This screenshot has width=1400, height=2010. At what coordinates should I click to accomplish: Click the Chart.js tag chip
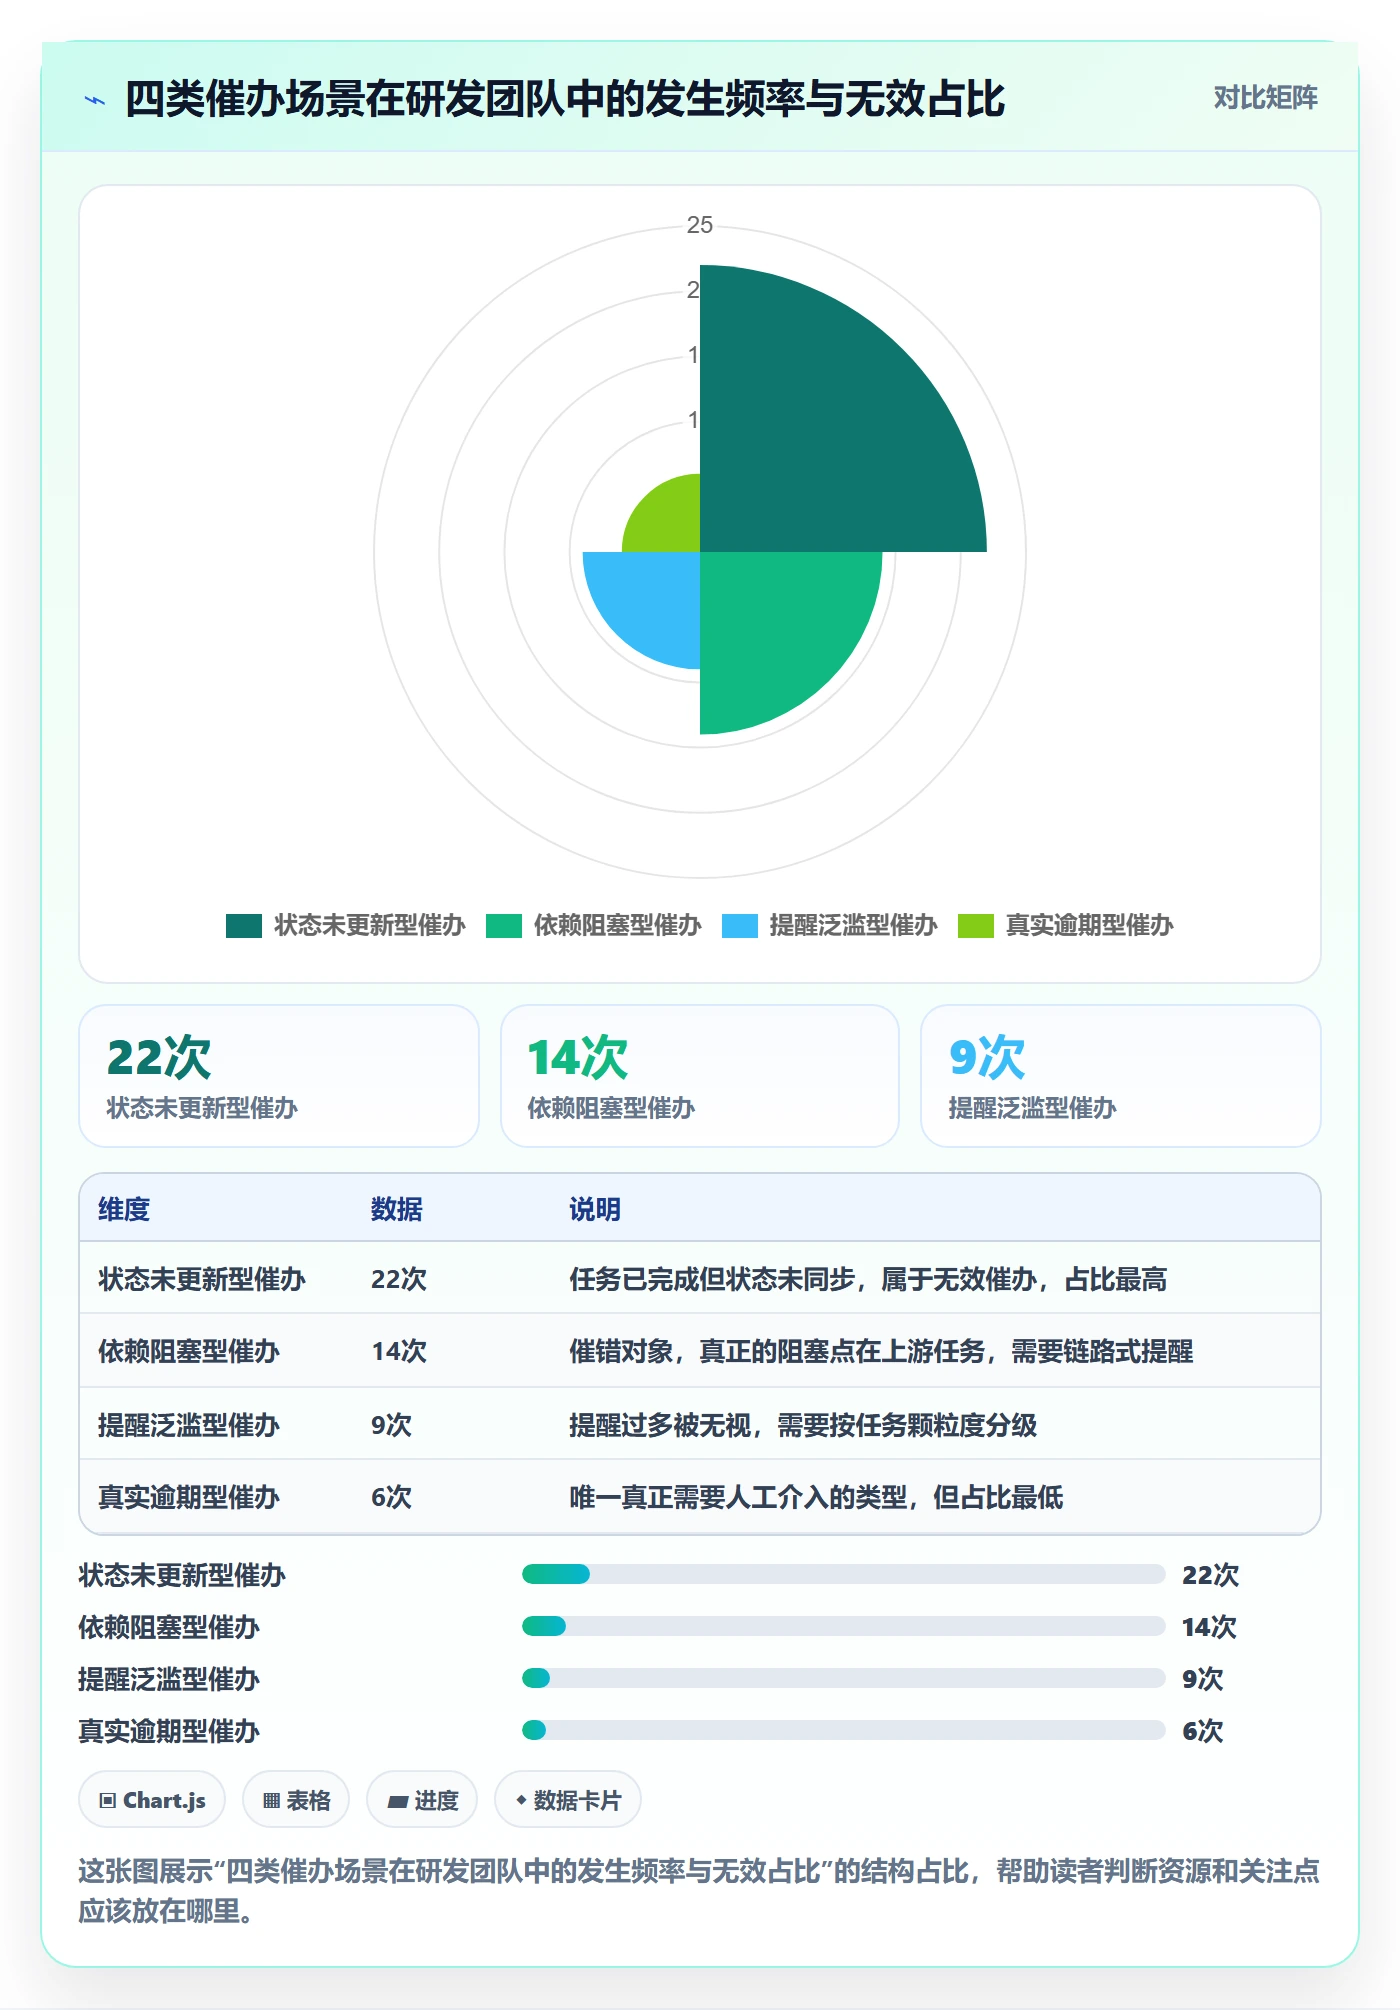152,1800
